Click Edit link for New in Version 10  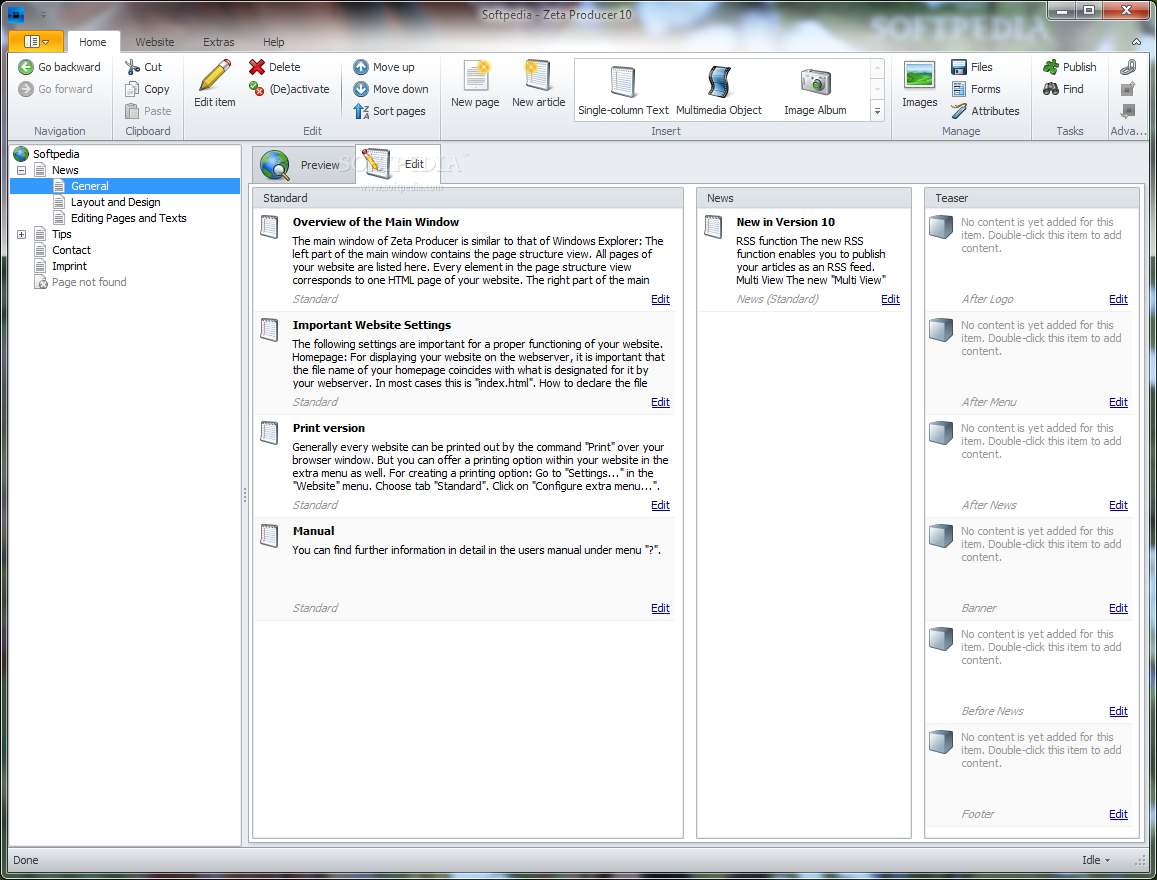click(x=891, y=299)
